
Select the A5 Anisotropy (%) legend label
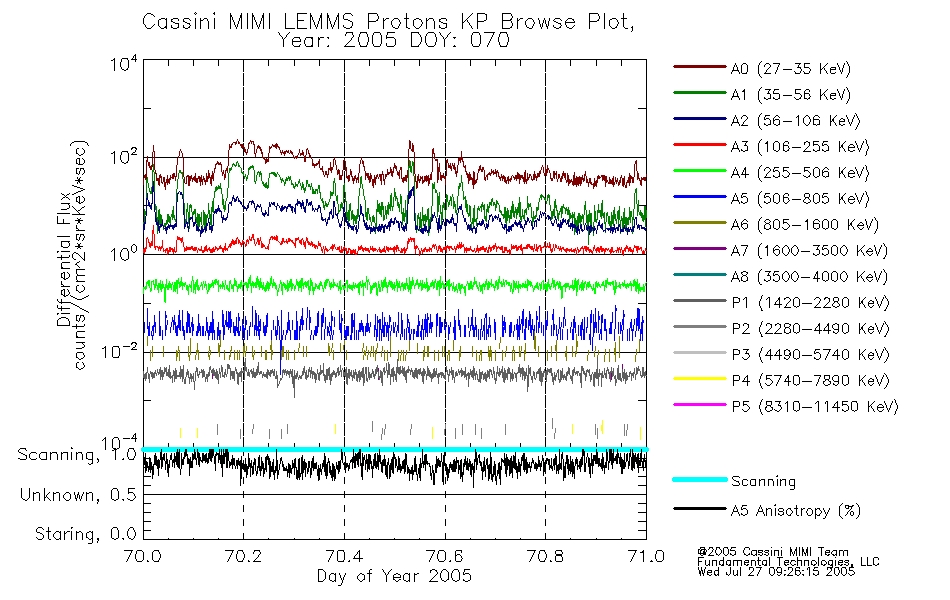pyautogui.click(x=796, y=511)
